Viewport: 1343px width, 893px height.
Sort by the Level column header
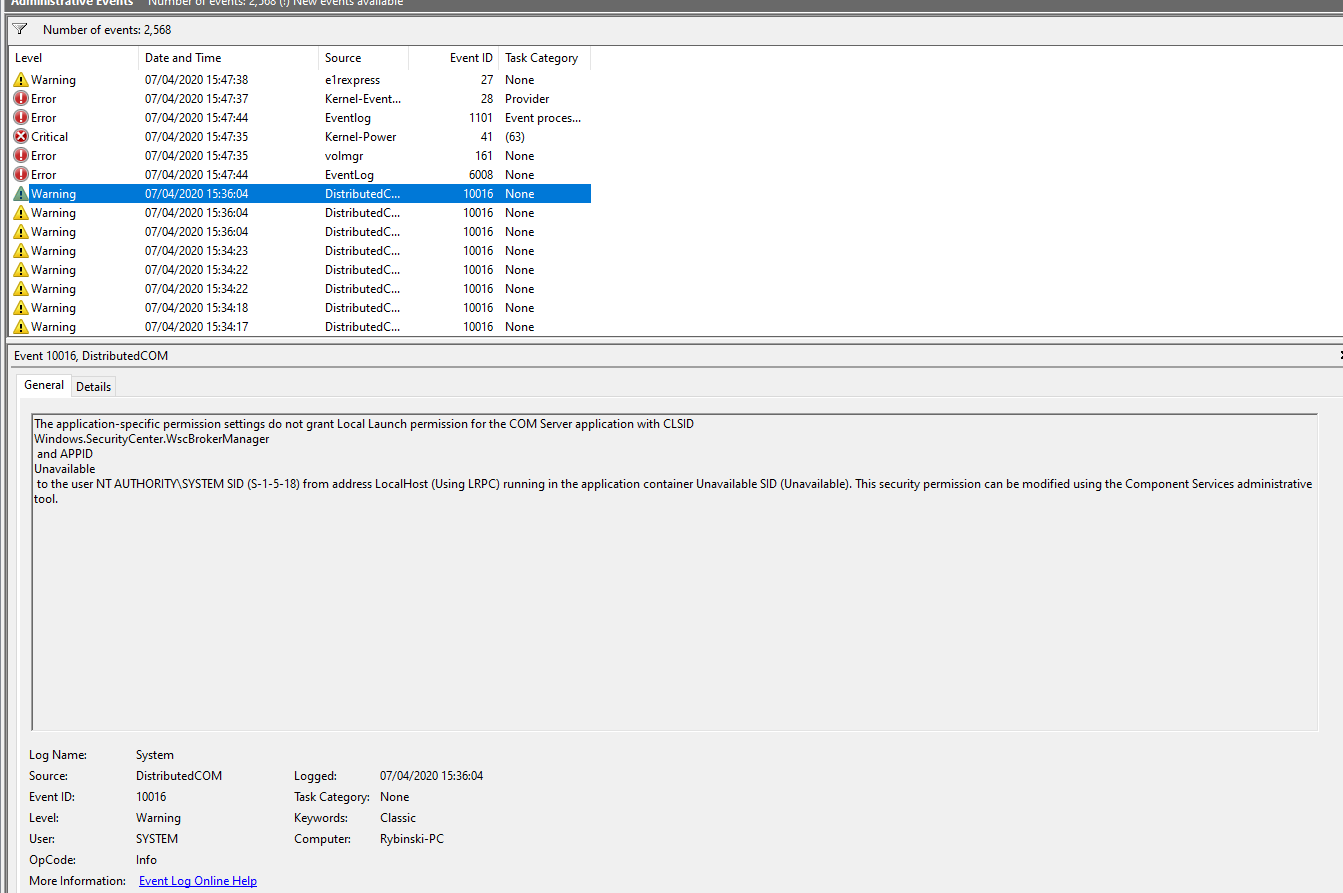[72, 58]
